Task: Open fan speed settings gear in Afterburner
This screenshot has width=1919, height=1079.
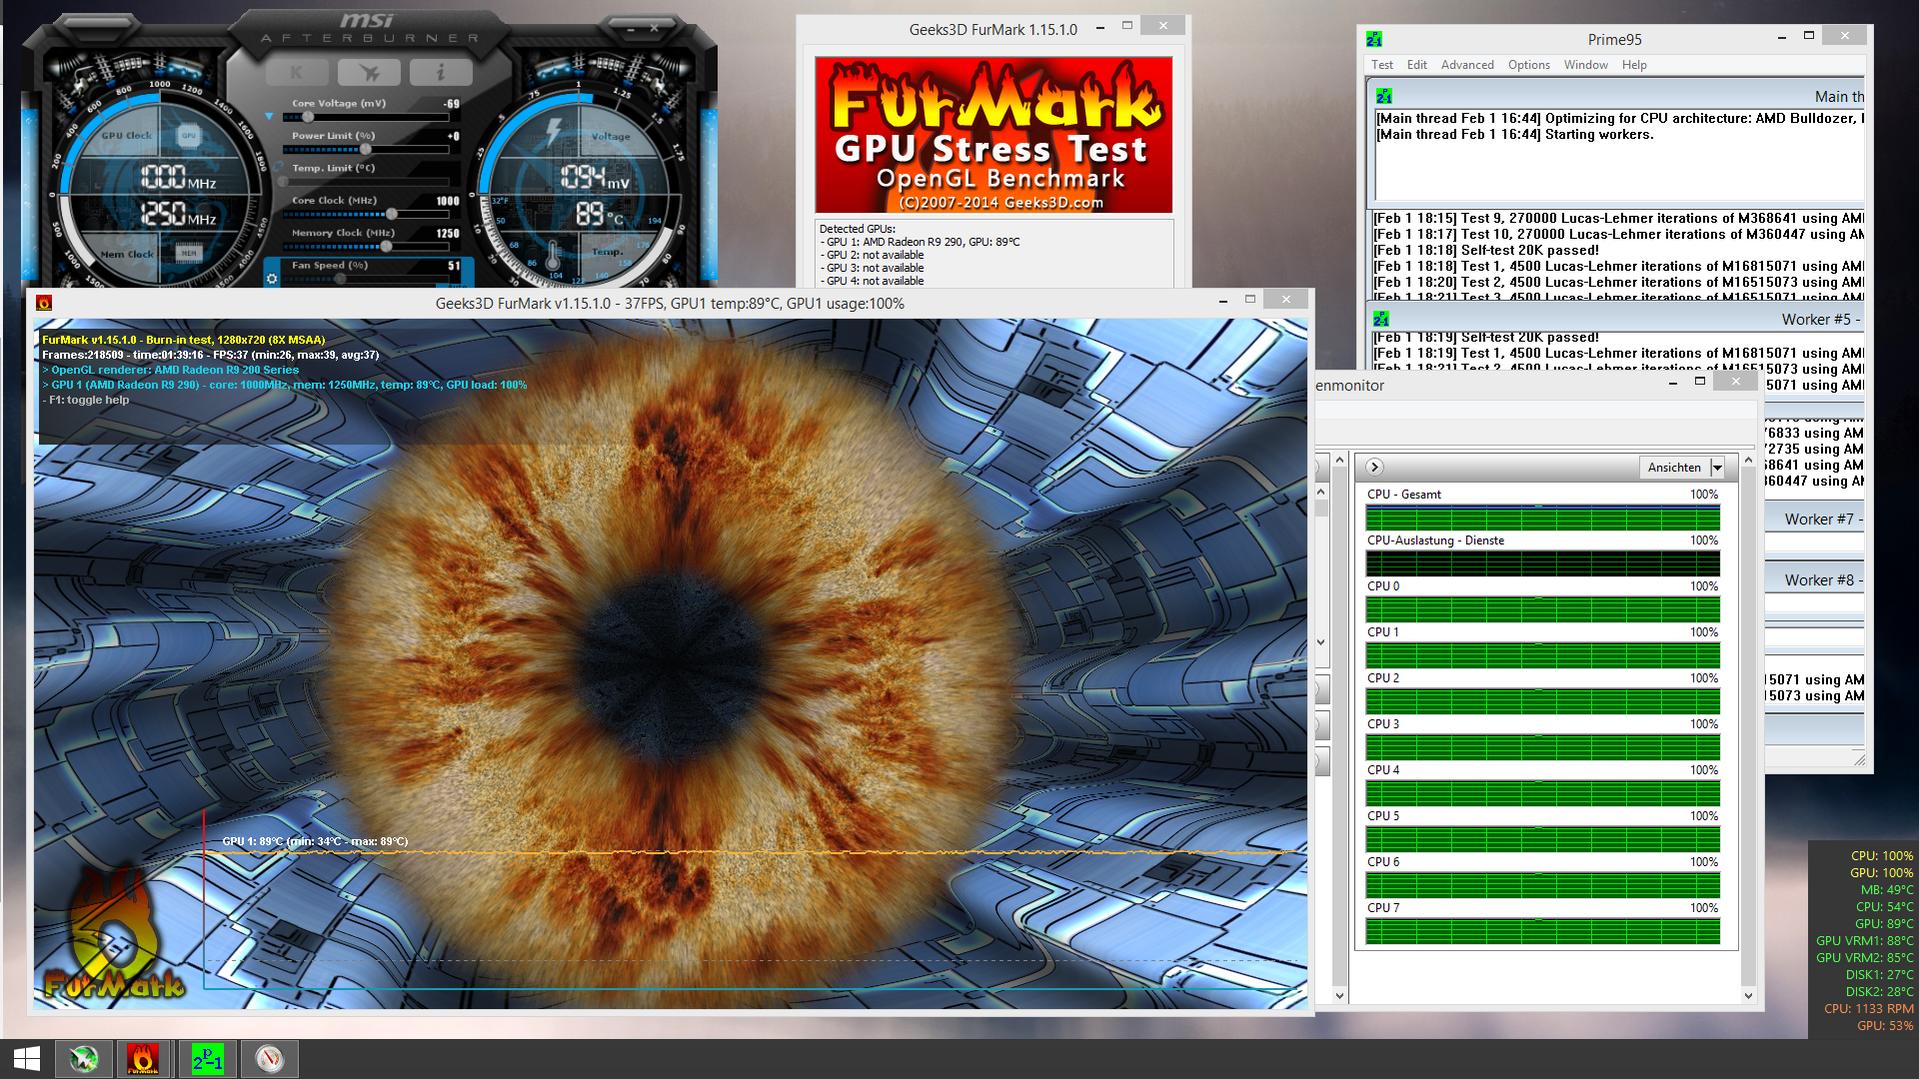Action: (272, 278)
